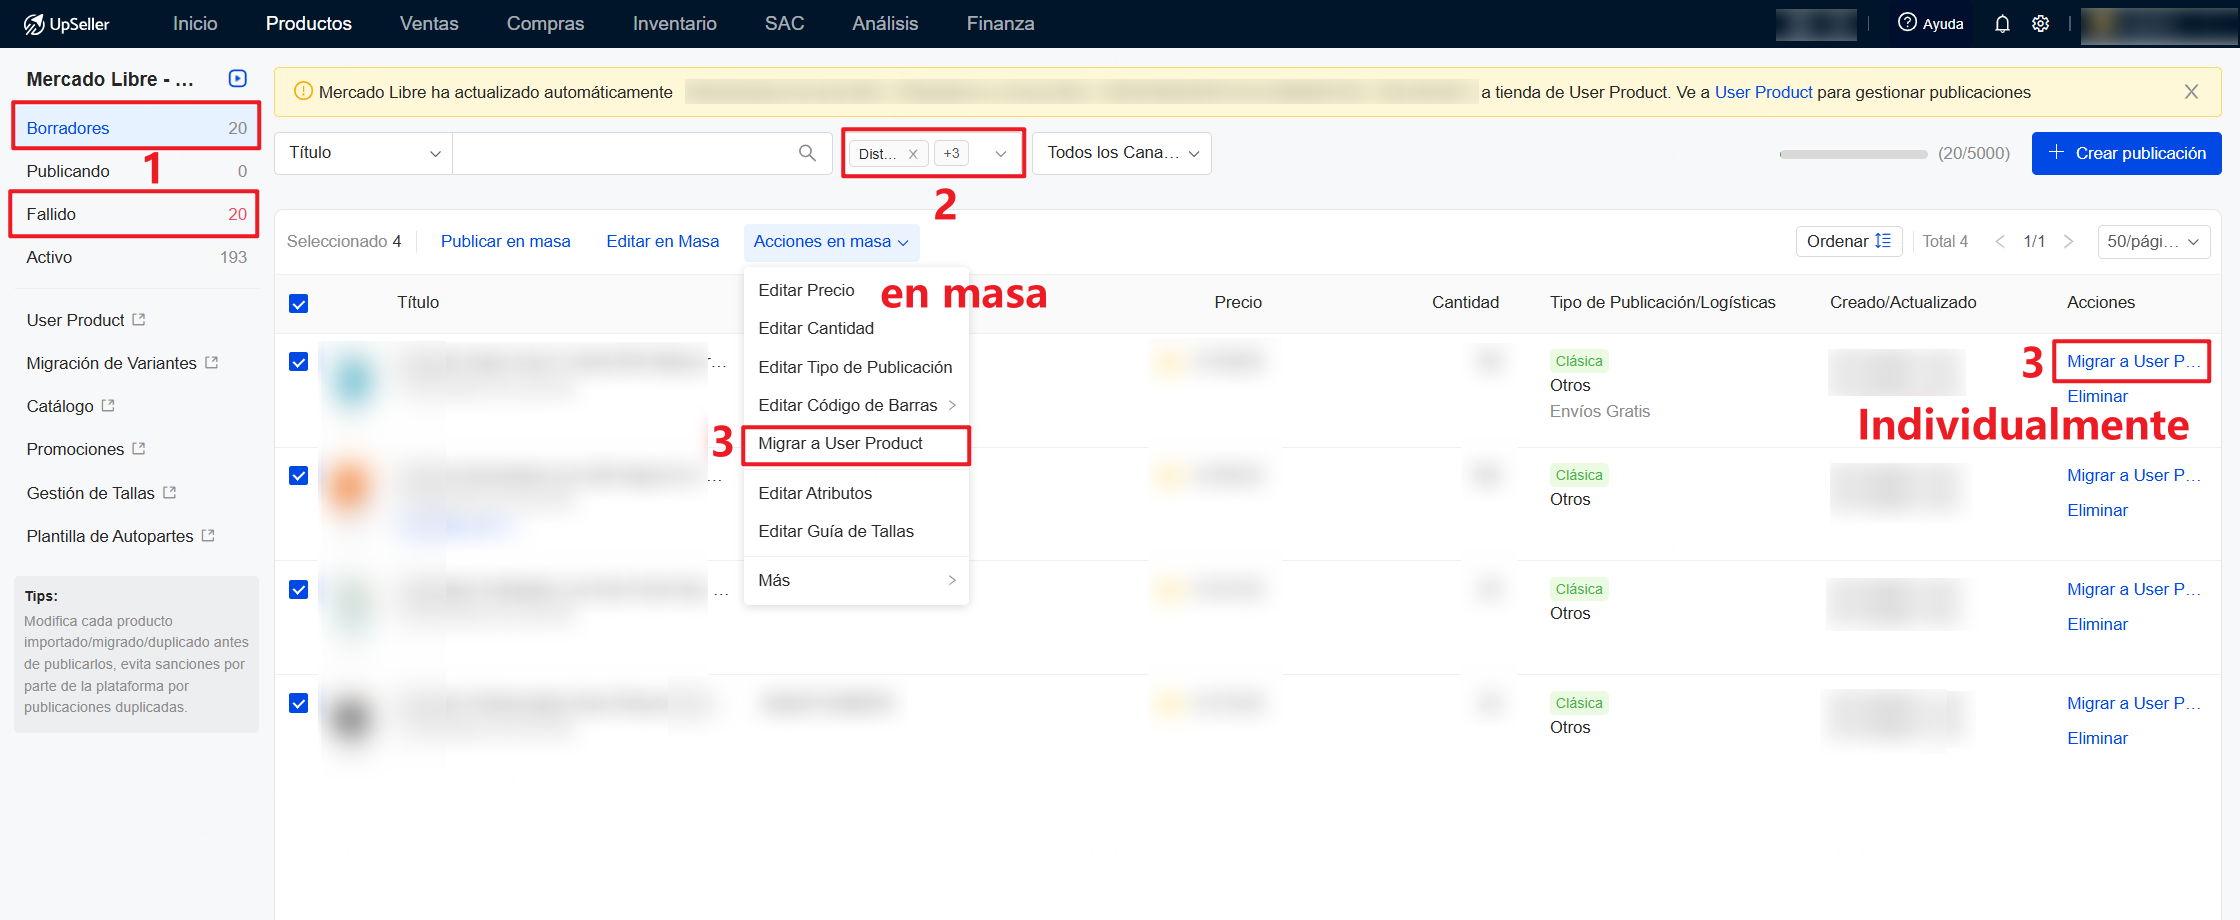Open the Ayuda help icon

[x=1907, y=23]
